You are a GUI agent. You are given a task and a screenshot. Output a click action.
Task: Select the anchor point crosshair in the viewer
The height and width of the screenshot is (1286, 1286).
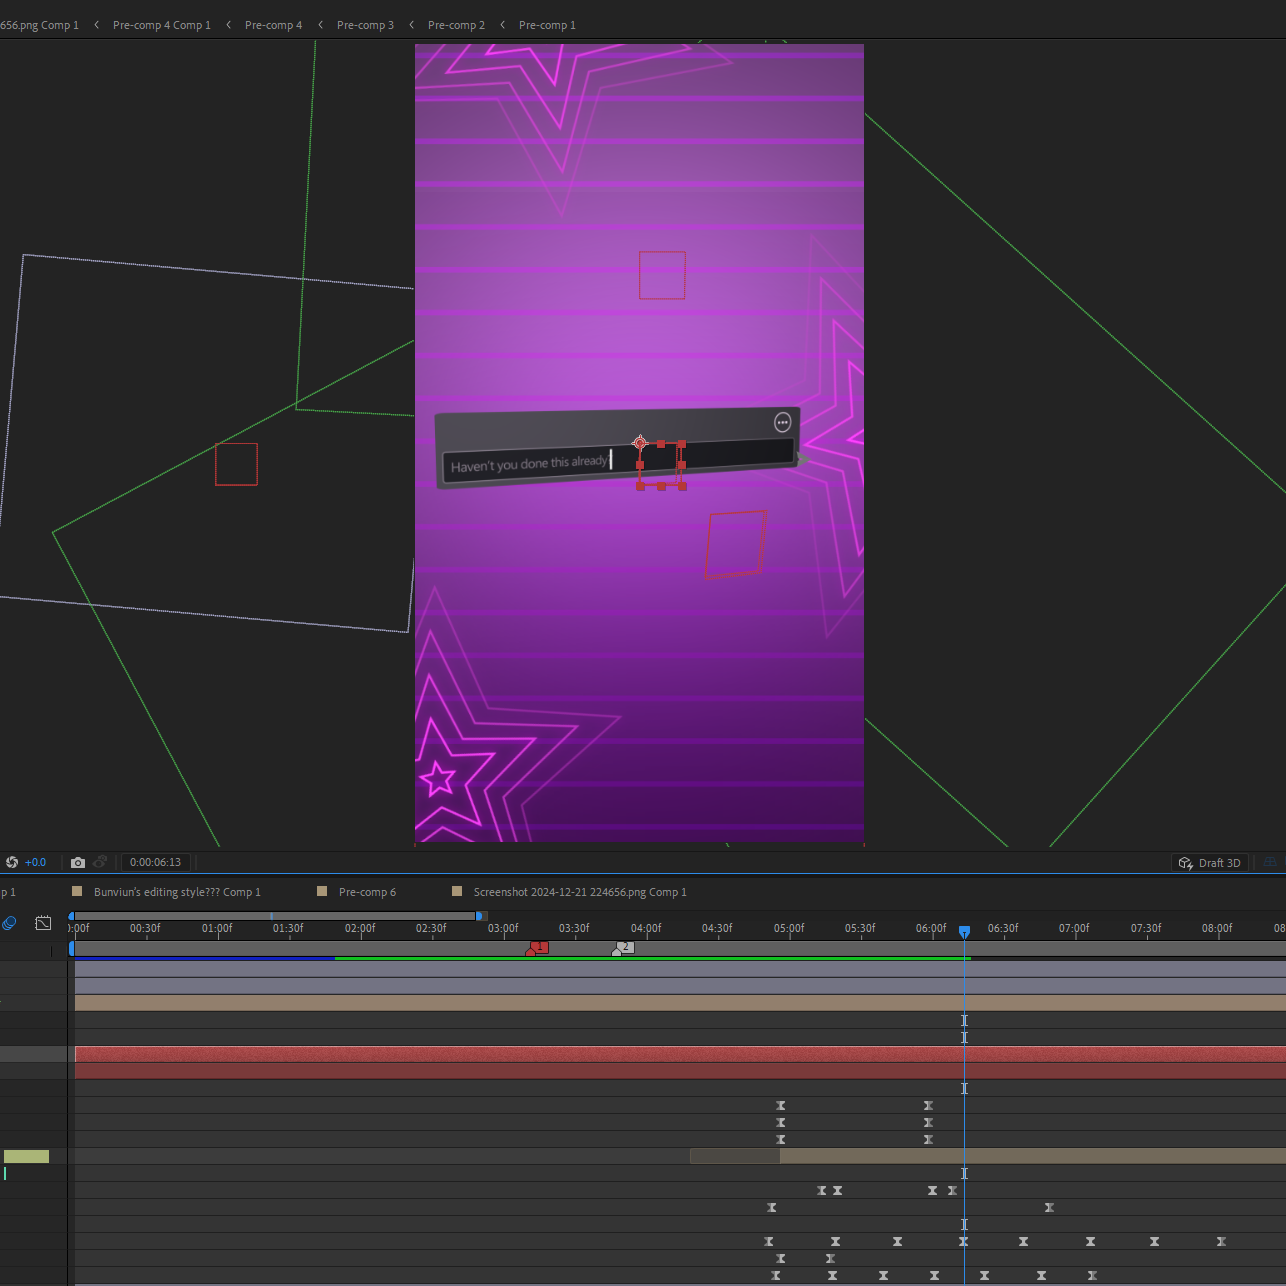(640, 443)
